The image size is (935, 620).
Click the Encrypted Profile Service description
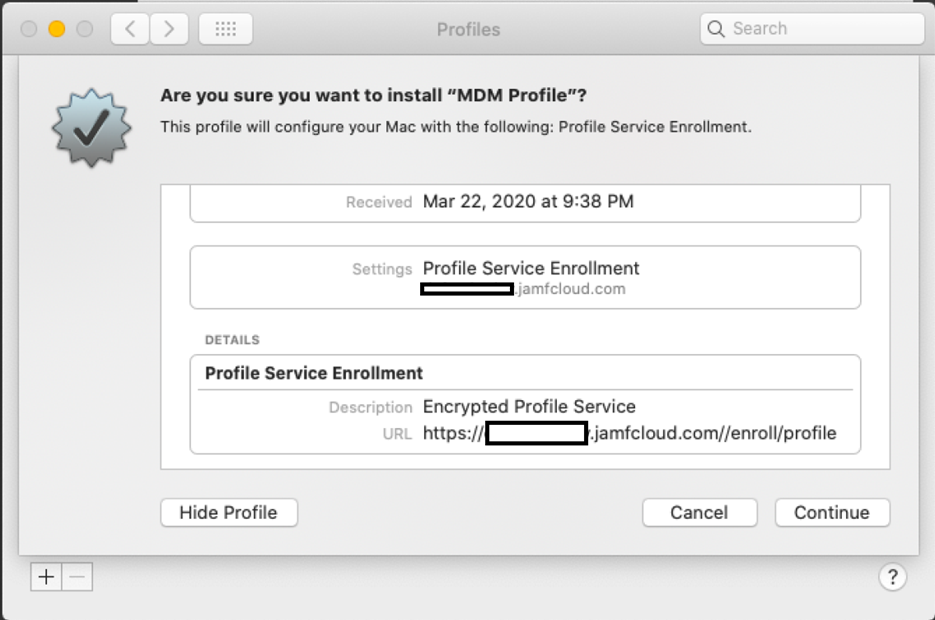point(529,407)
